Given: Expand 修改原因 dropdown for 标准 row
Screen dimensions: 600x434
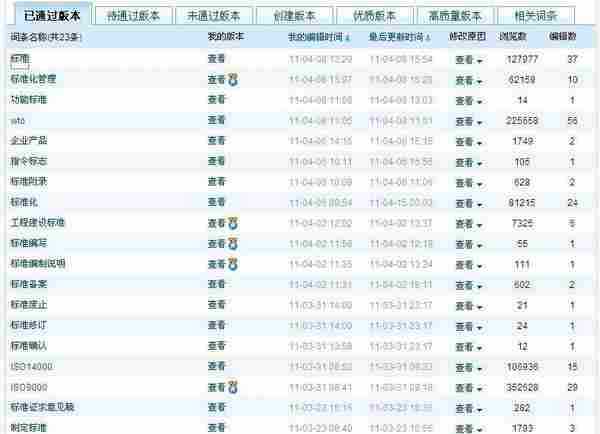Looking at the screenshot, I should pyautogui.click(x=468, y=59).
